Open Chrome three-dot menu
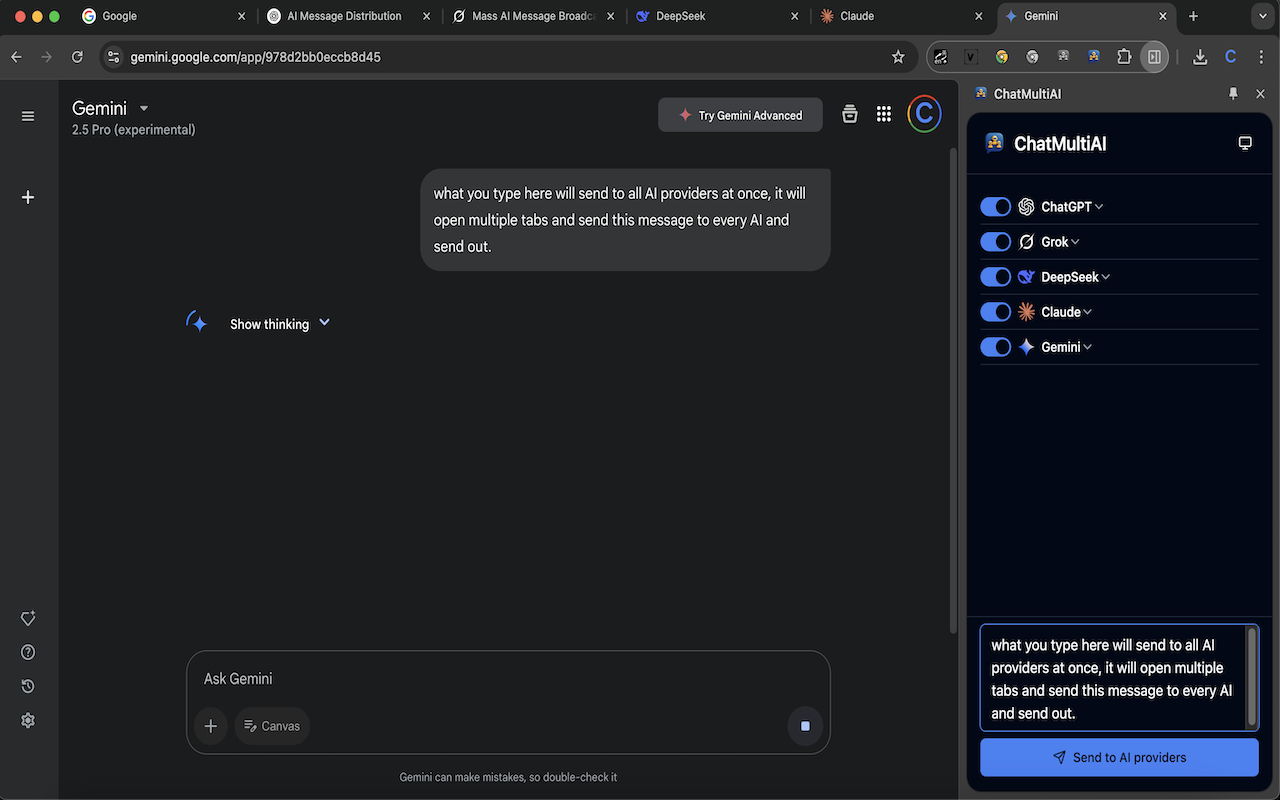This screenshot has height=800, width=1280. pyautogui.click(x=1260, y=57)
